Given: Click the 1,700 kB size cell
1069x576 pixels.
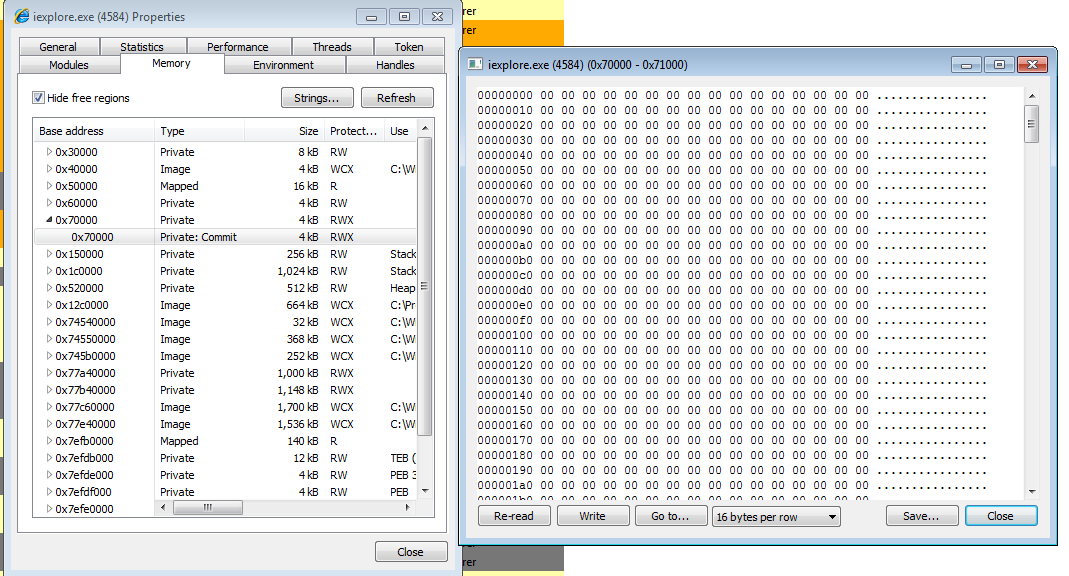Looking at the screenshot, I should 298,407.
